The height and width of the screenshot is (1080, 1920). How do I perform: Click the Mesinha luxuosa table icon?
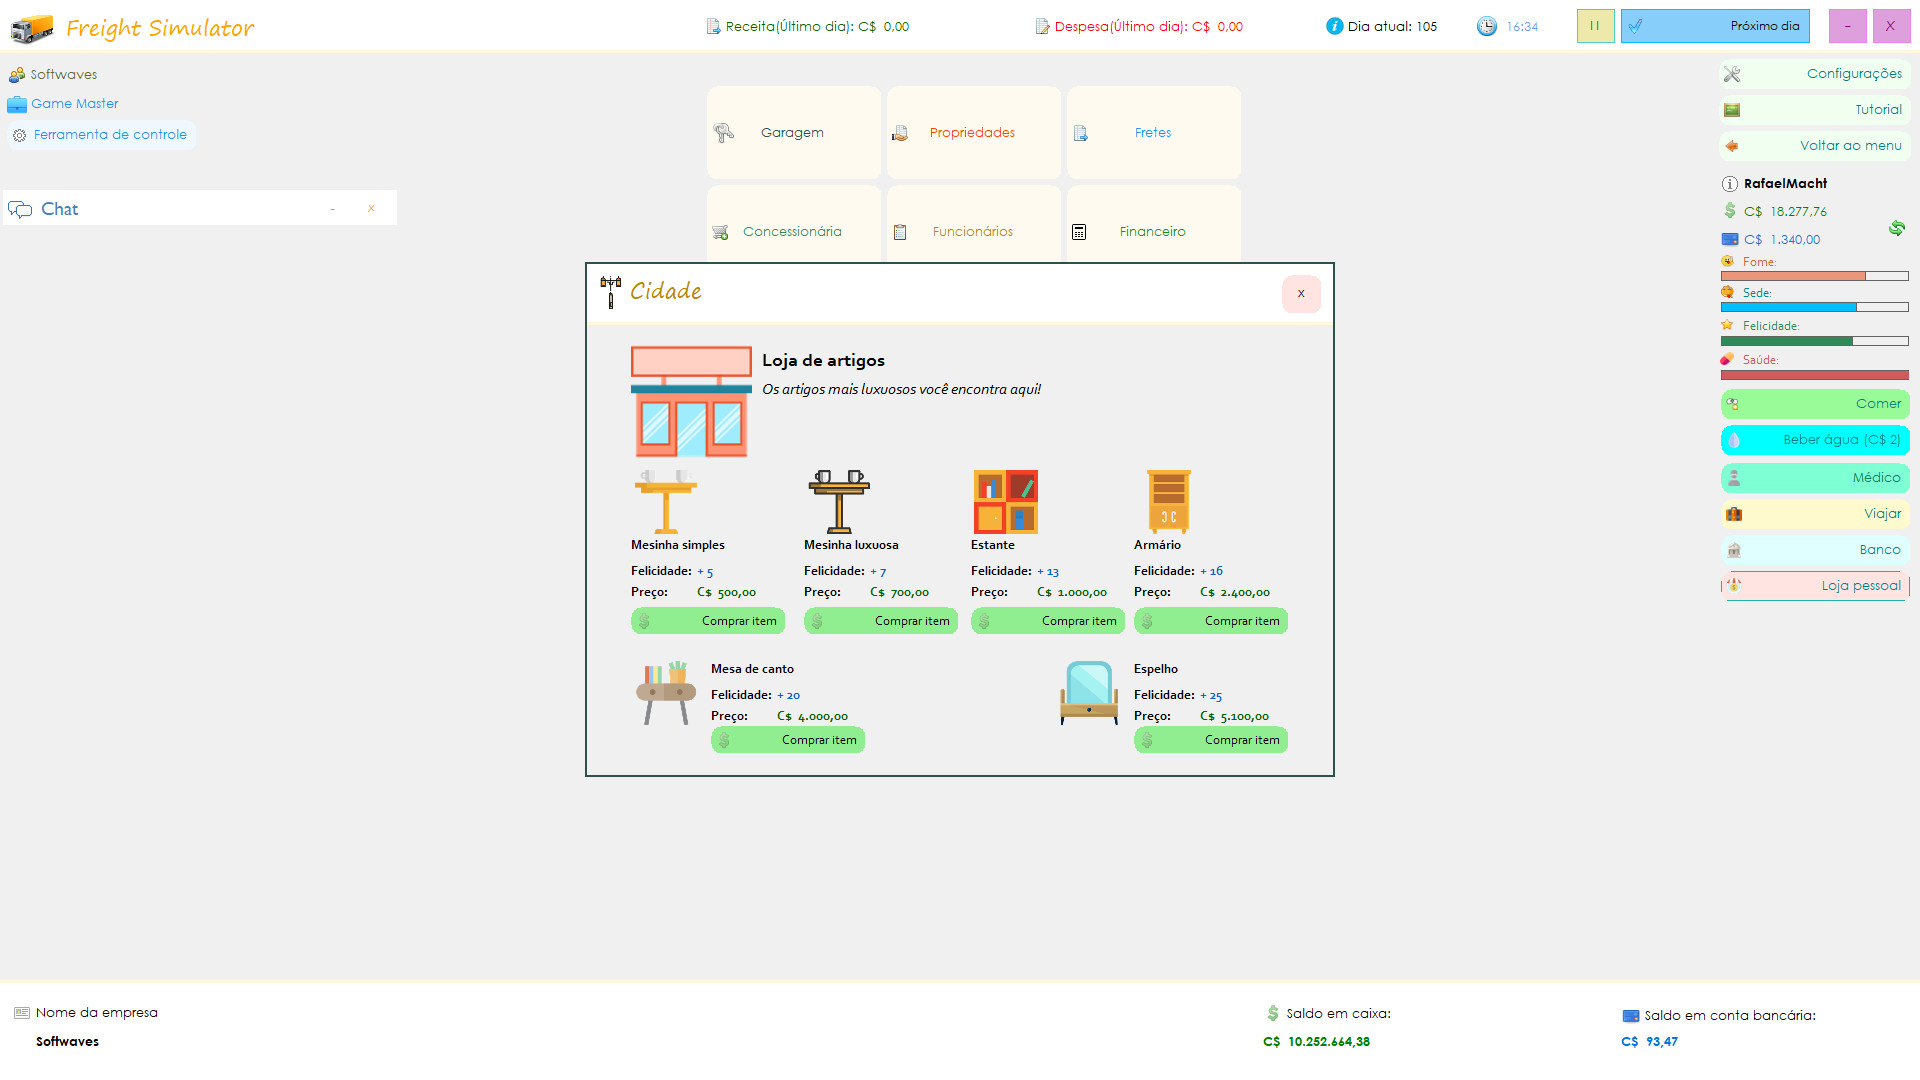tap(839, 502)
